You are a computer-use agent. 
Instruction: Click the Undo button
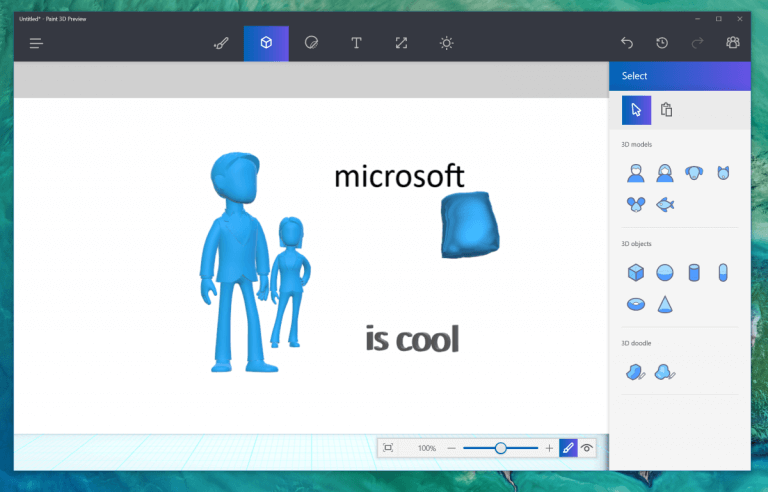[627, 43]
